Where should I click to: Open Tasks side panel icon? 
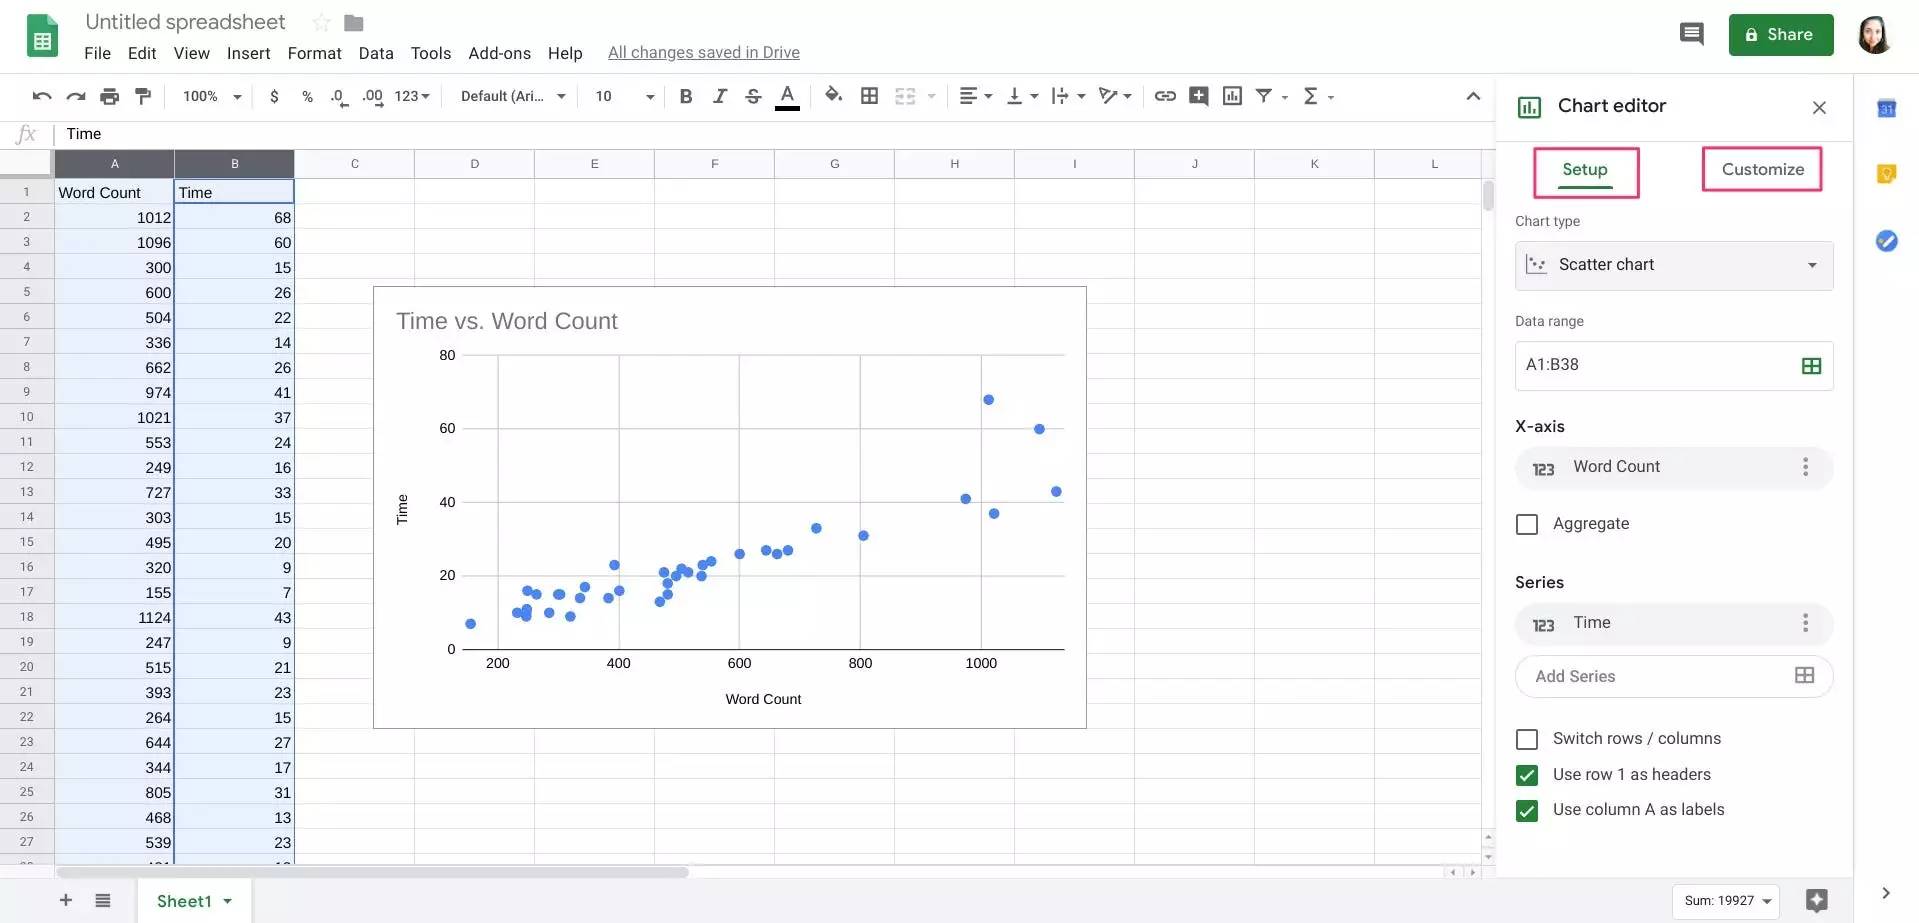(1886, 241)
